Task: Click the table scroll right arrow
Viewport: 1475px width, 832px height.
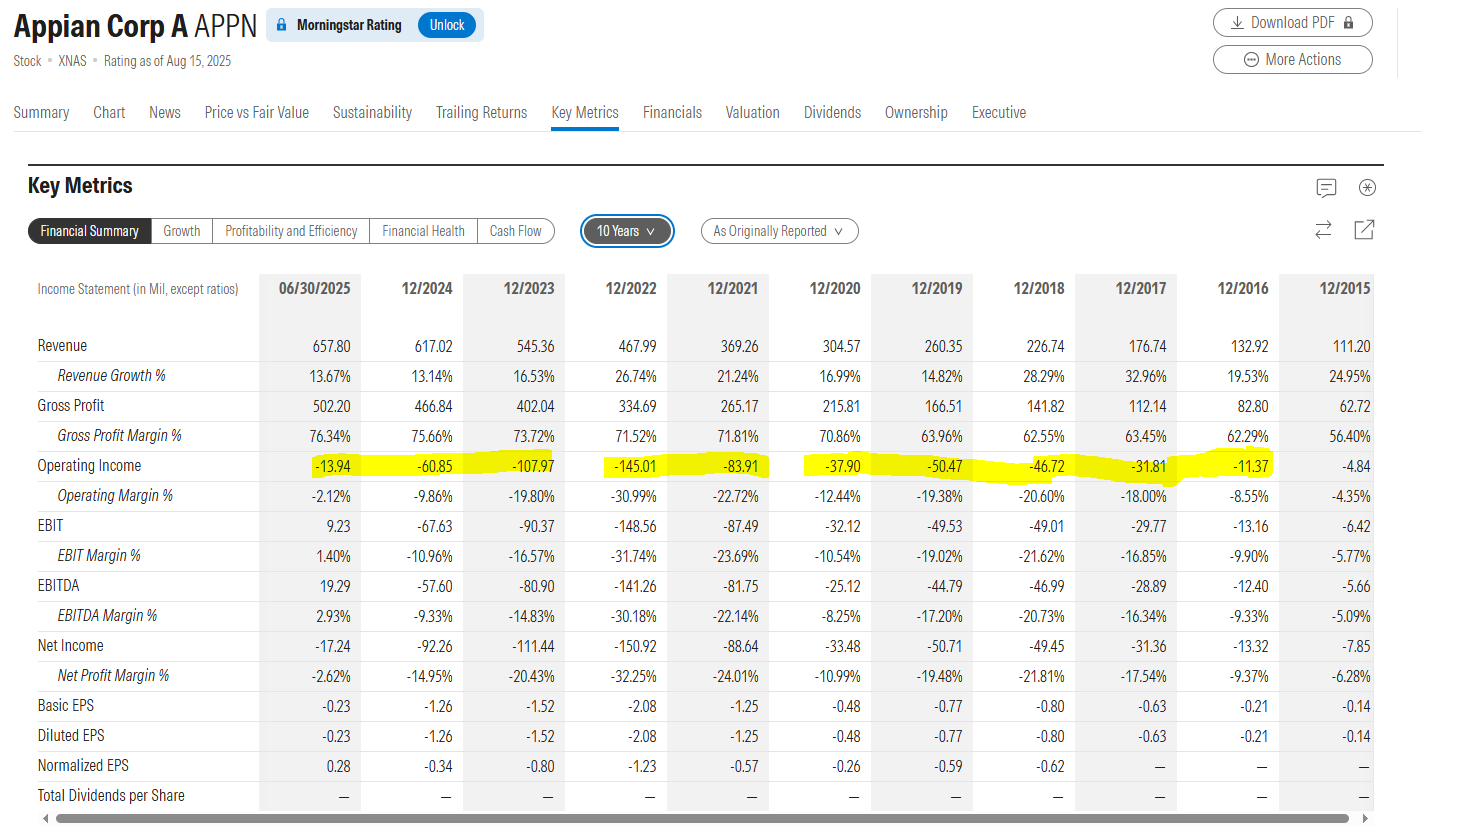Action: (x=1366, y=818)
